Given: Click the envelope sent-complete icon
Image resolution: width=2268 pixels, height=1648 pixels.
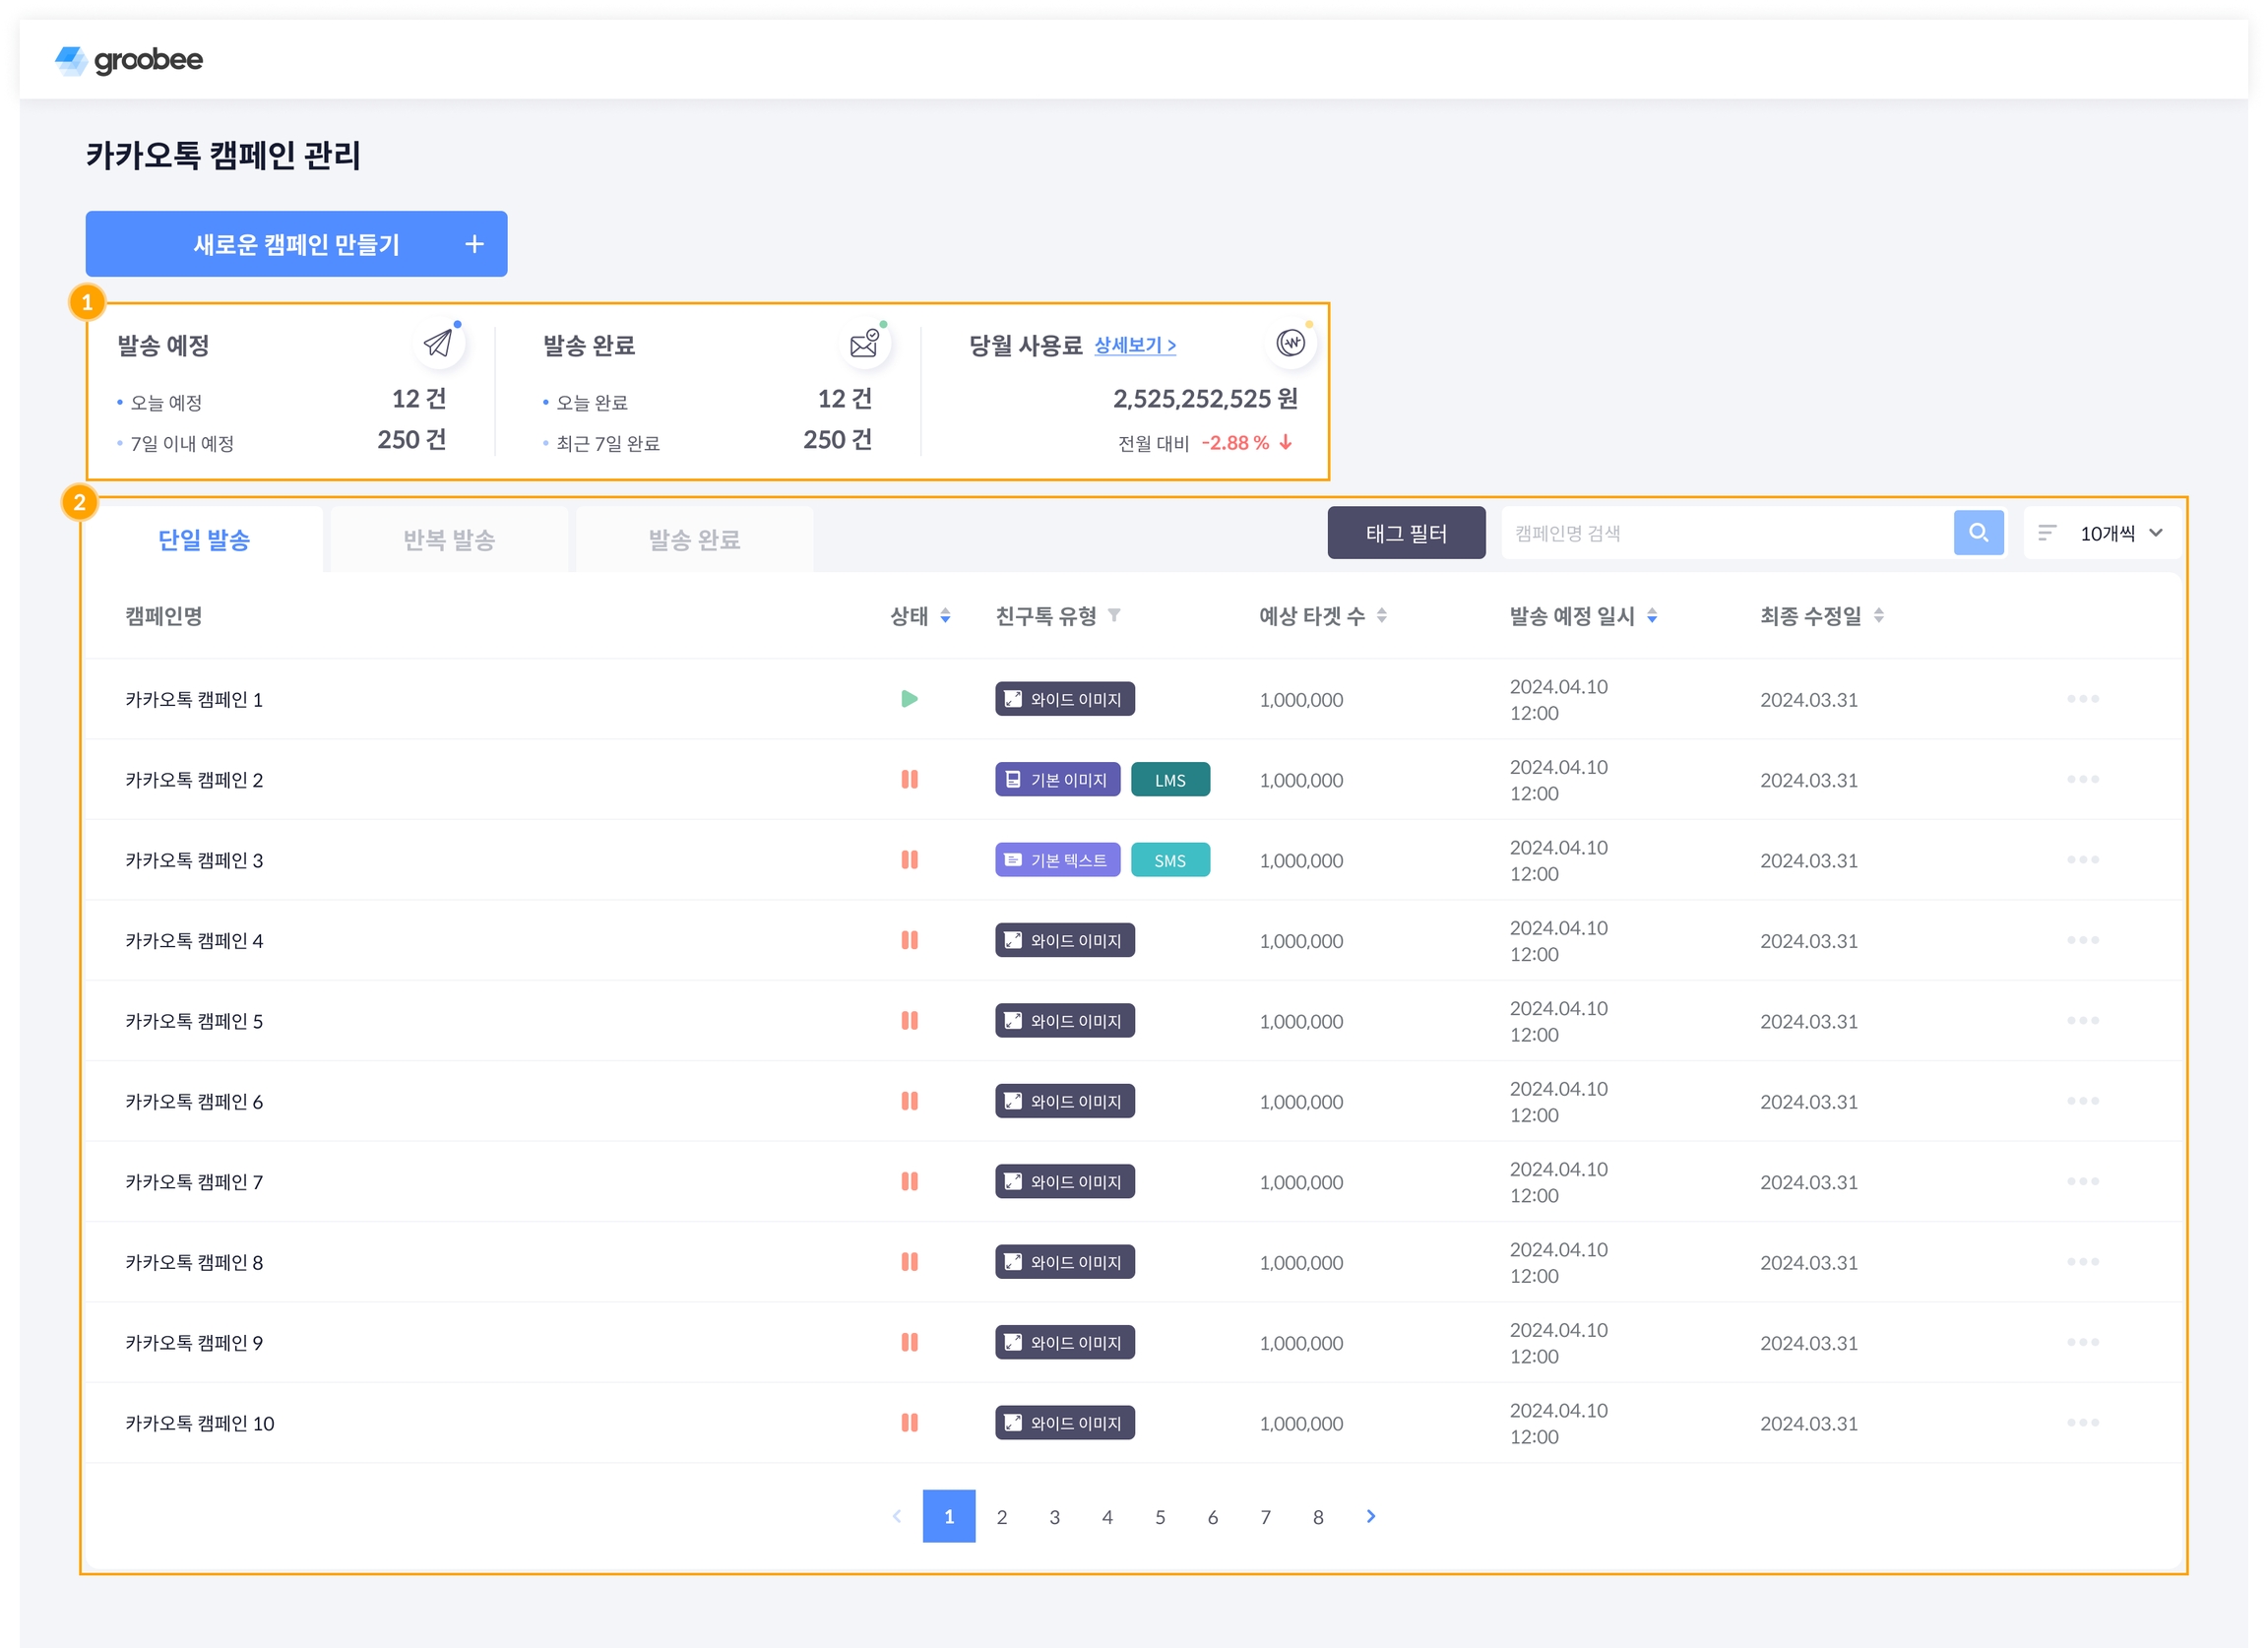Looking at the screenshot, I should (864, 344).
